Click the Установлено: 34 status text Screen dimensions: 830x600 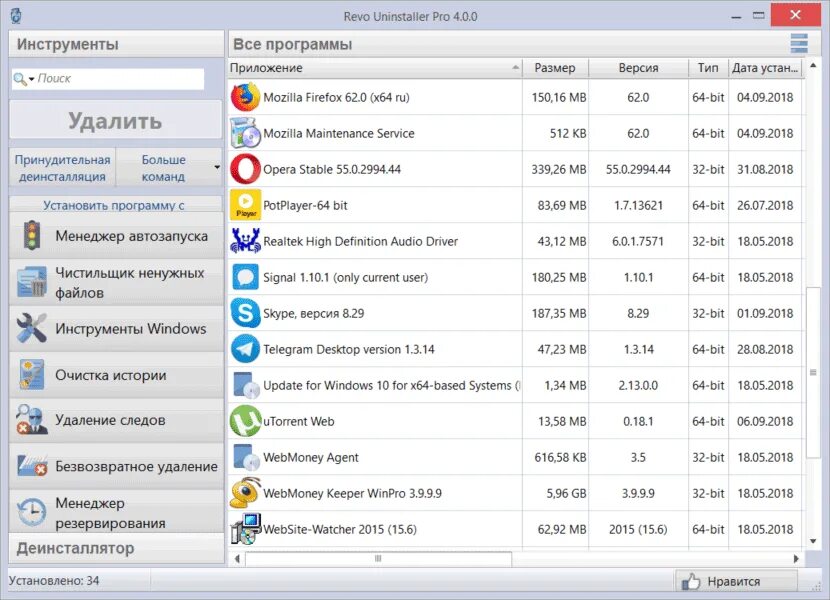coord(54,581)
